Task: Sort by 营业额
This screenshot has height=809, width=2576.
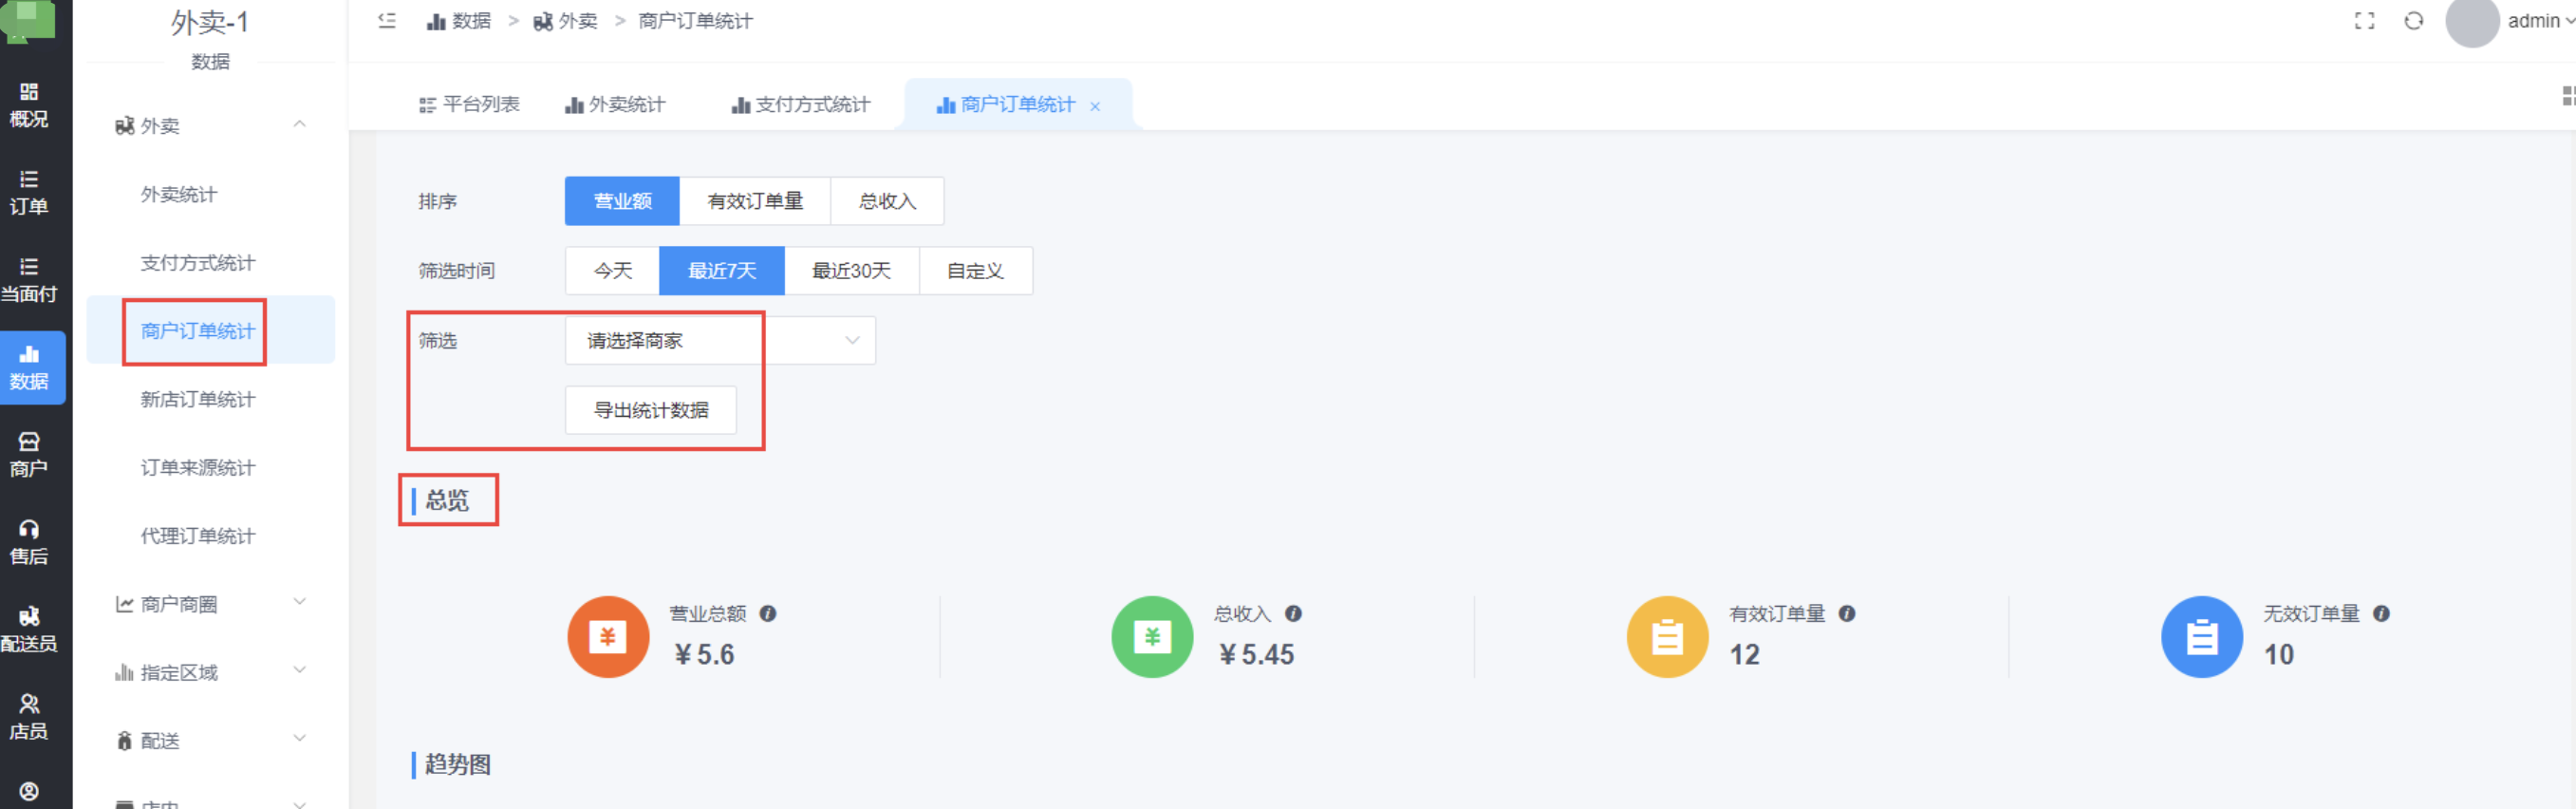Action: point(622,201)
